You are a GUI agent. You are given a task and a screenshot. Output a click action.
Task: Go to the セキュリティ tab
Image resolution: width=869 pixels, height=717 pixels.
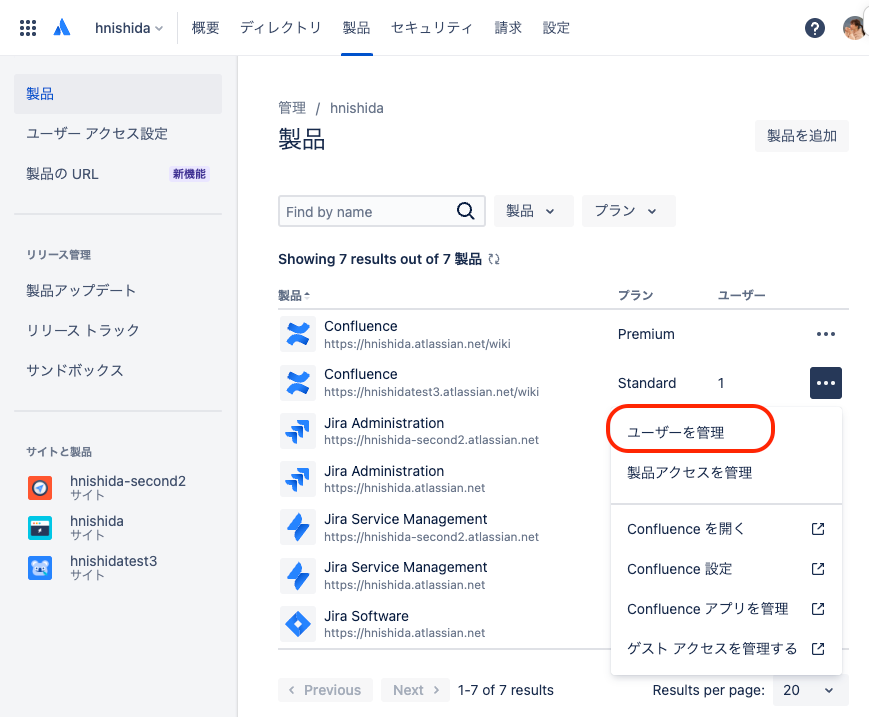432,28
